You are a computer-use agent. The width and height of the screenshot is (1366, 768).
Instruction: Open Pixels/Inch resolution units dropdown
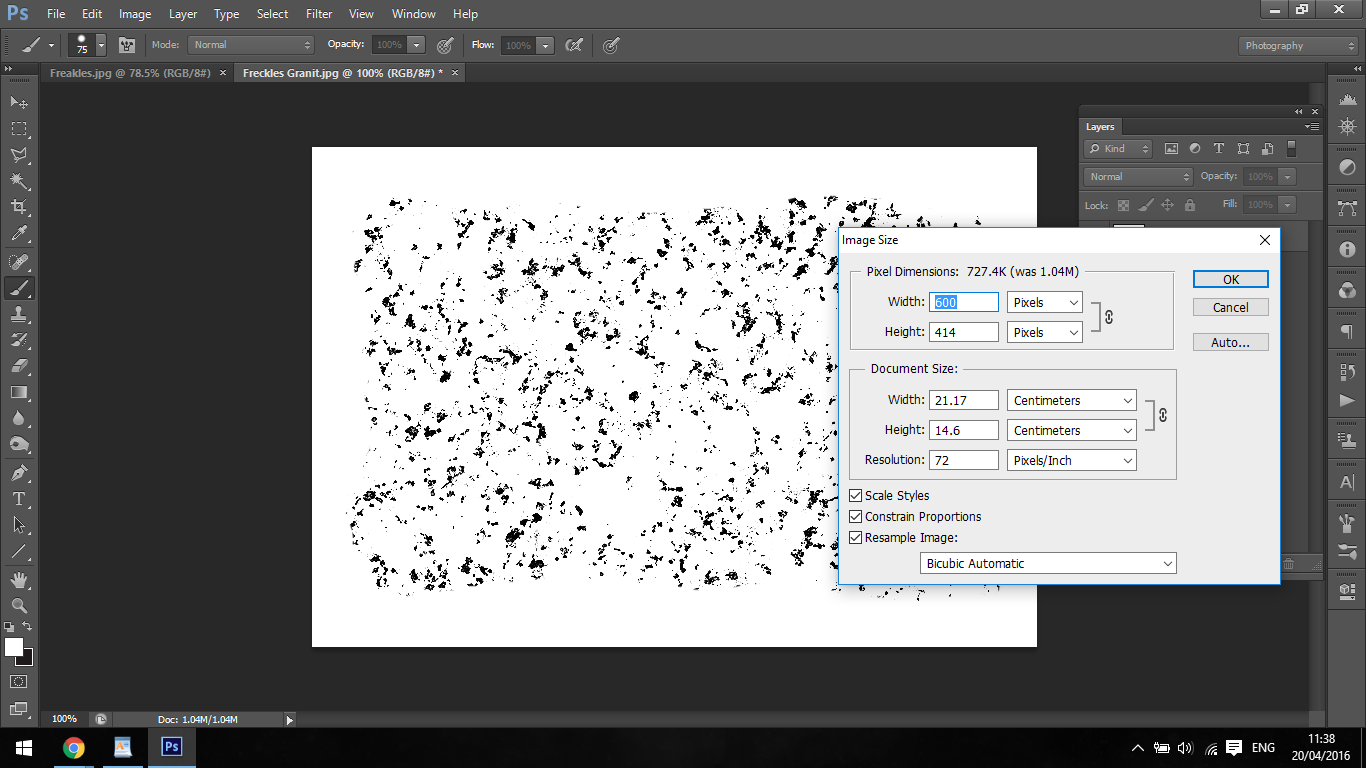1072,460
